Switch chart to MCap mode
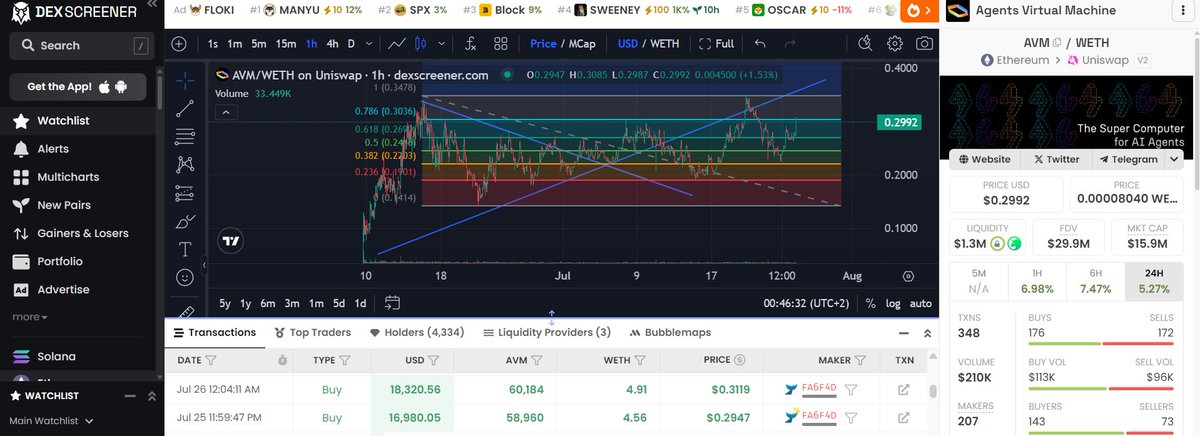Screen dimensions: 1200x436 [x=580, y=44]
